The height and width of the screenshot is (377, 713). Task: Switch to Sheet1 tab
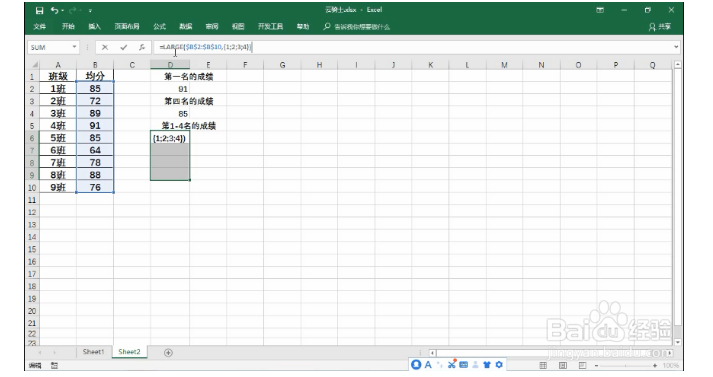pyautogui.click(x=93, y=352)
